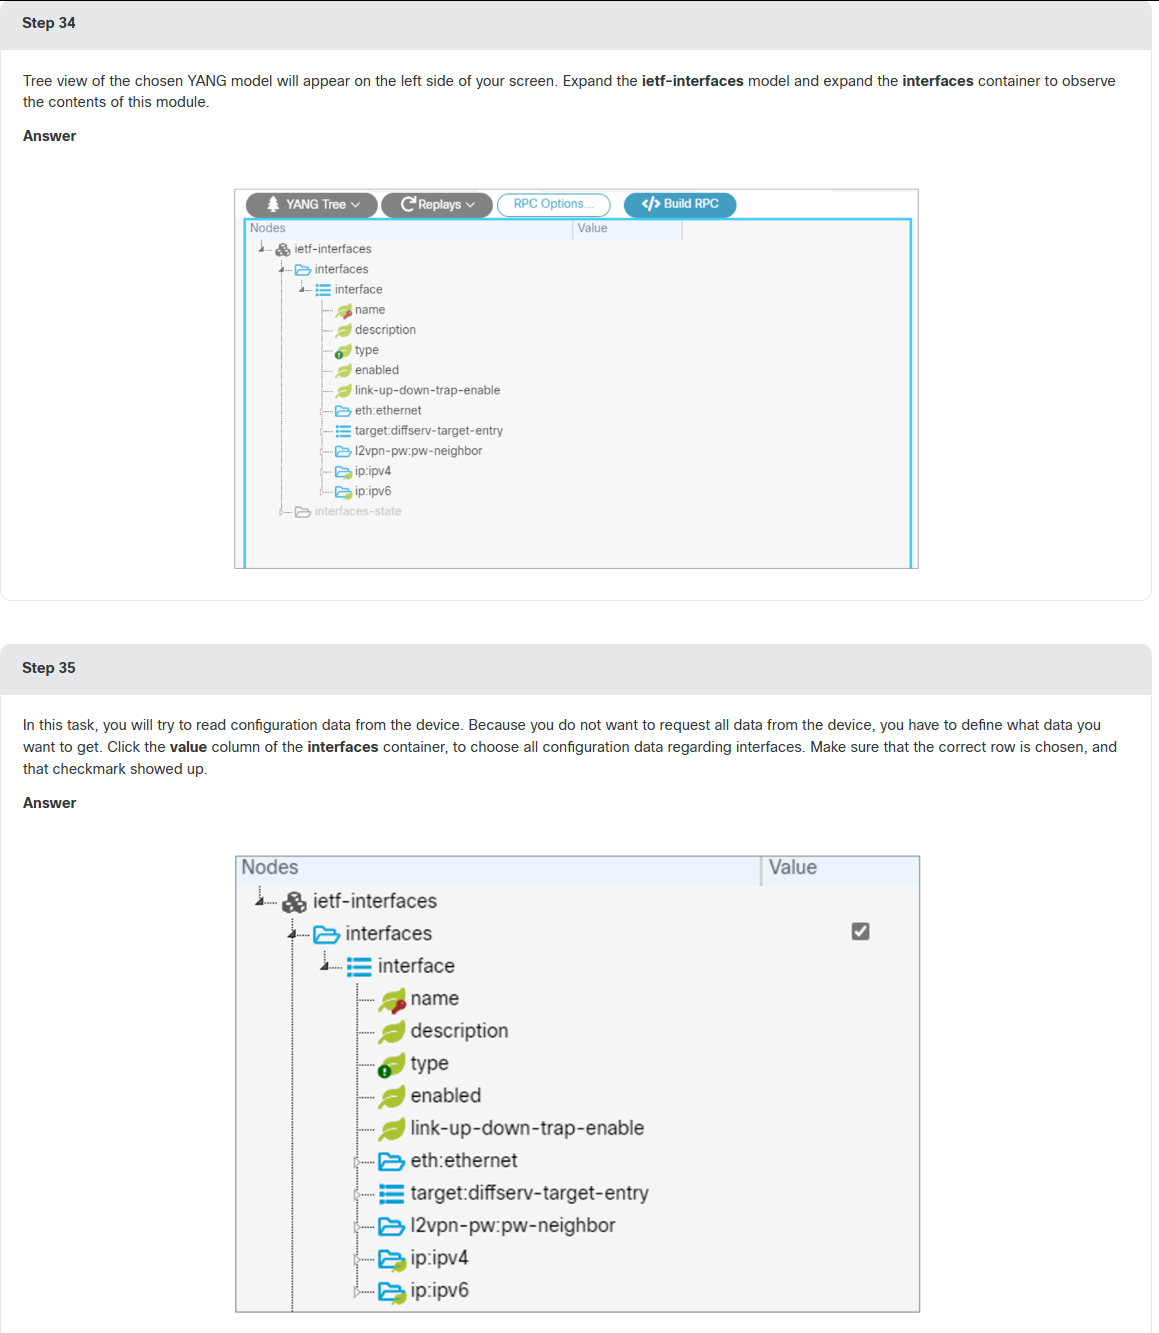Click the enabled leaf icon in Step 35 tree
The height and width of the screenshot is (1333, 1159).
392,1096
